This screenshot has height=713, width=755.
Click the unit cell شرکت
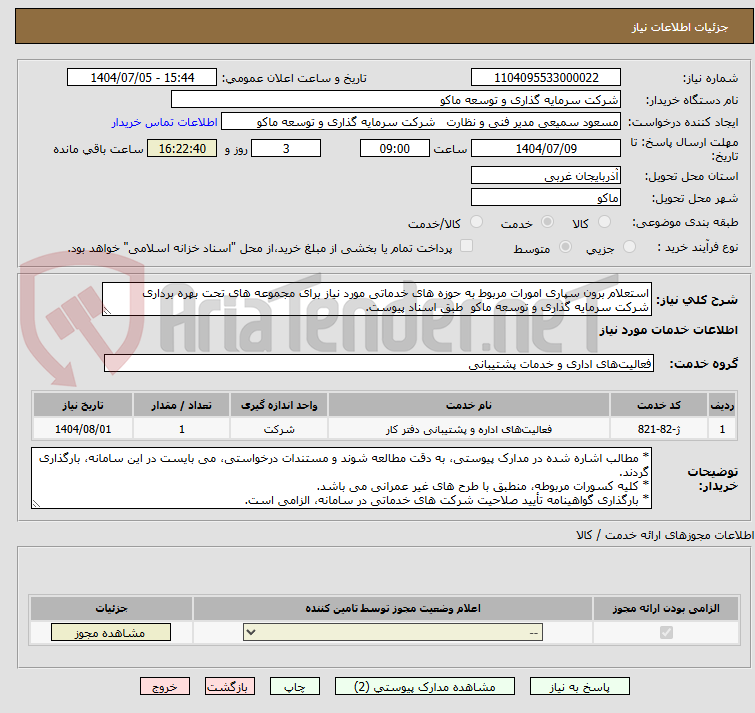tap(279, 428)
